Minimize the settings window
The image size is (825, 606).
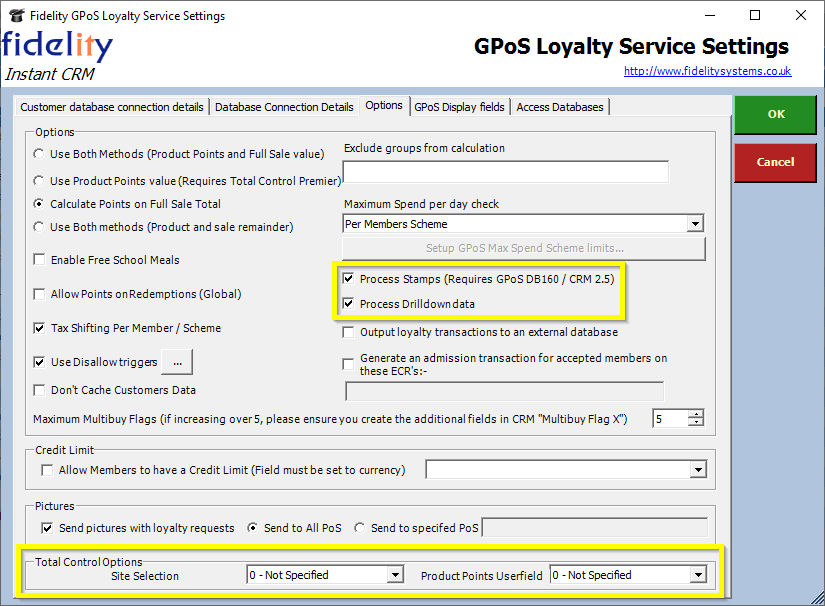(710, 16)
